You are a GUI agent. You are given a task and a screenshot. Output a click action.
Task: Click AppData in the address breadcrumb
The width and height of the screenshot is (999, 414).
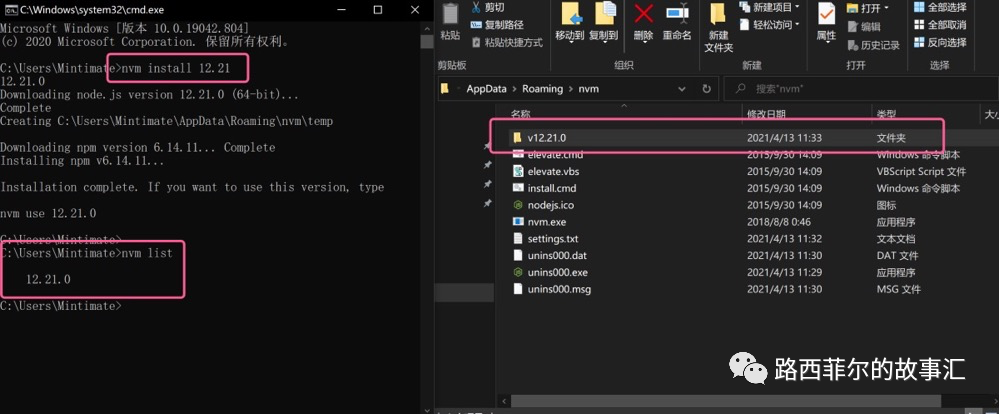486,89
